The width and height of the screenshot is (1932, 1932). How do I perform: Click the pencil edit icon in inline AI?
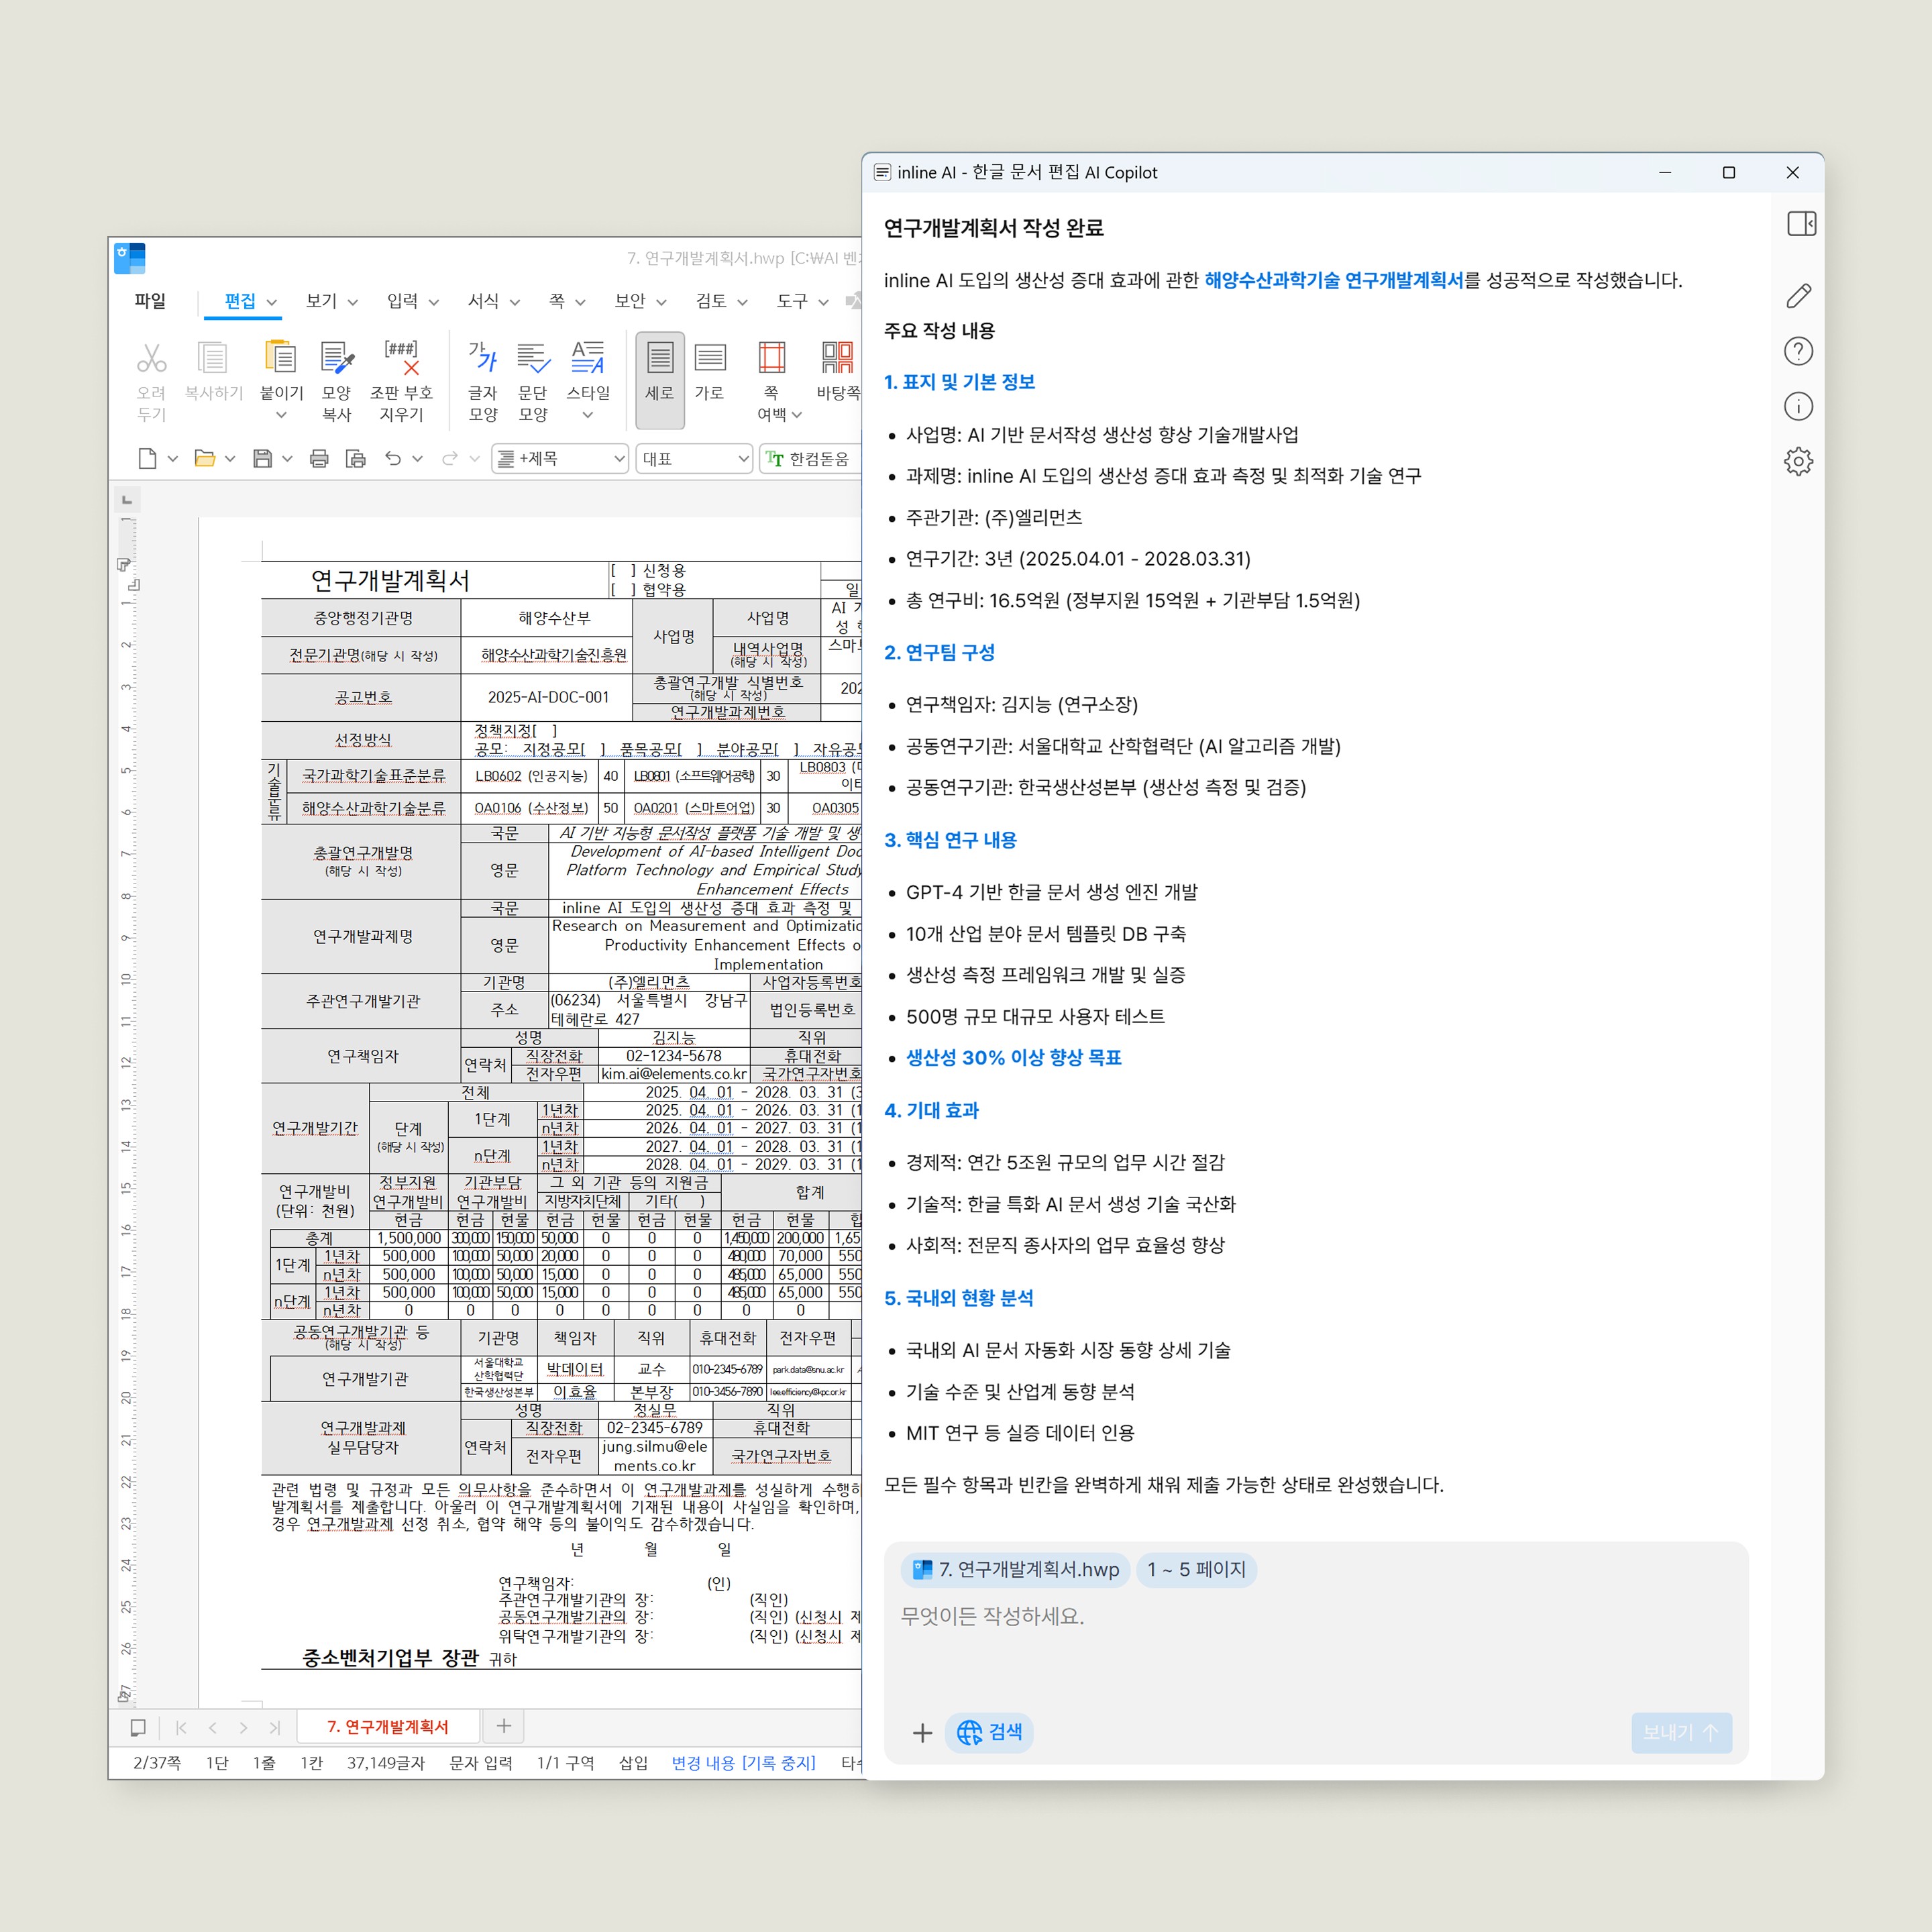click(1798, 295)
